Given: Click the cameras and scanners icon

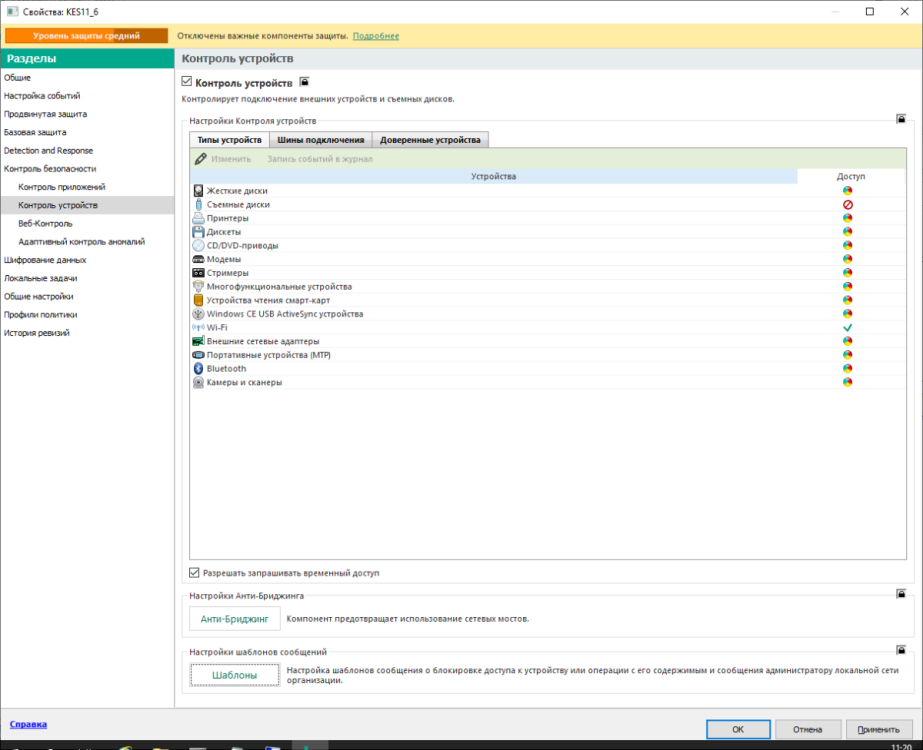Looking at the screenshot, I should click(x=198, y=382).
